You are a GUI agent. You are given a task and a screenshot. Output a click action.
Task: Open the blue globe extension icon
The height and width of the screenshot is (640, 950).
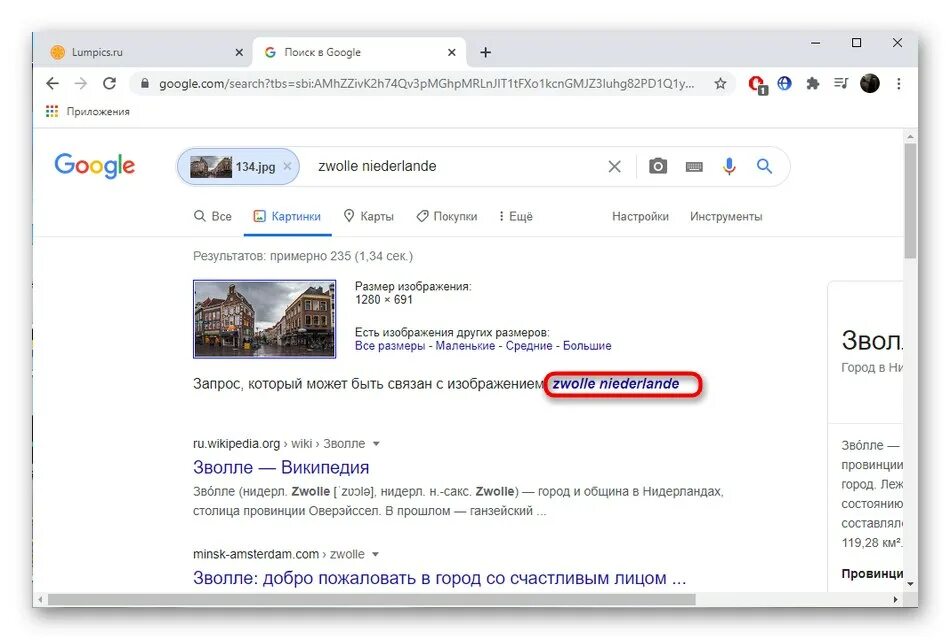pyautogui.click(x=785, y=83)
